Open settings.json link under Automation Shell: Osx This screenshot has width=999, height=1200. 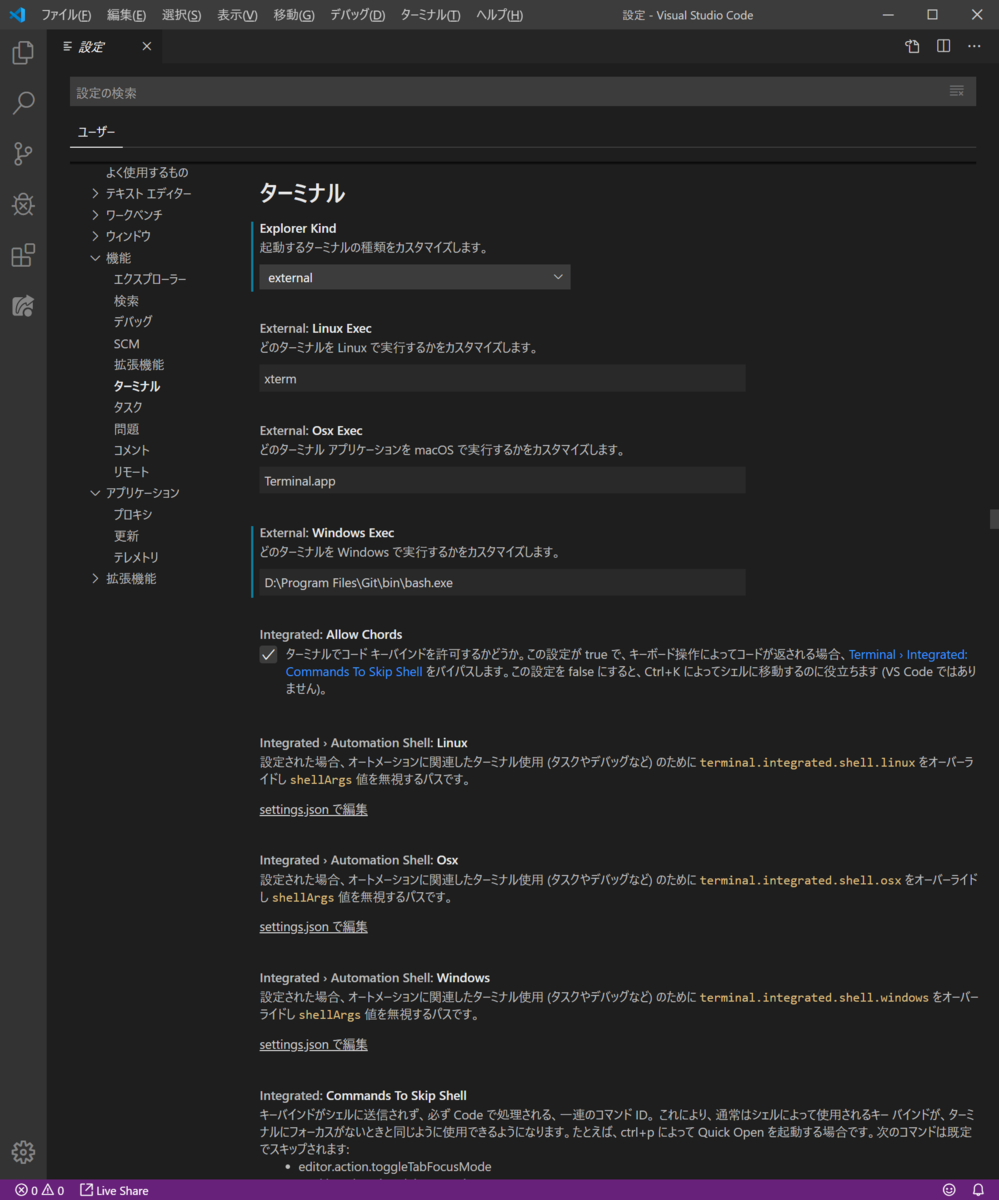point(313,927)
